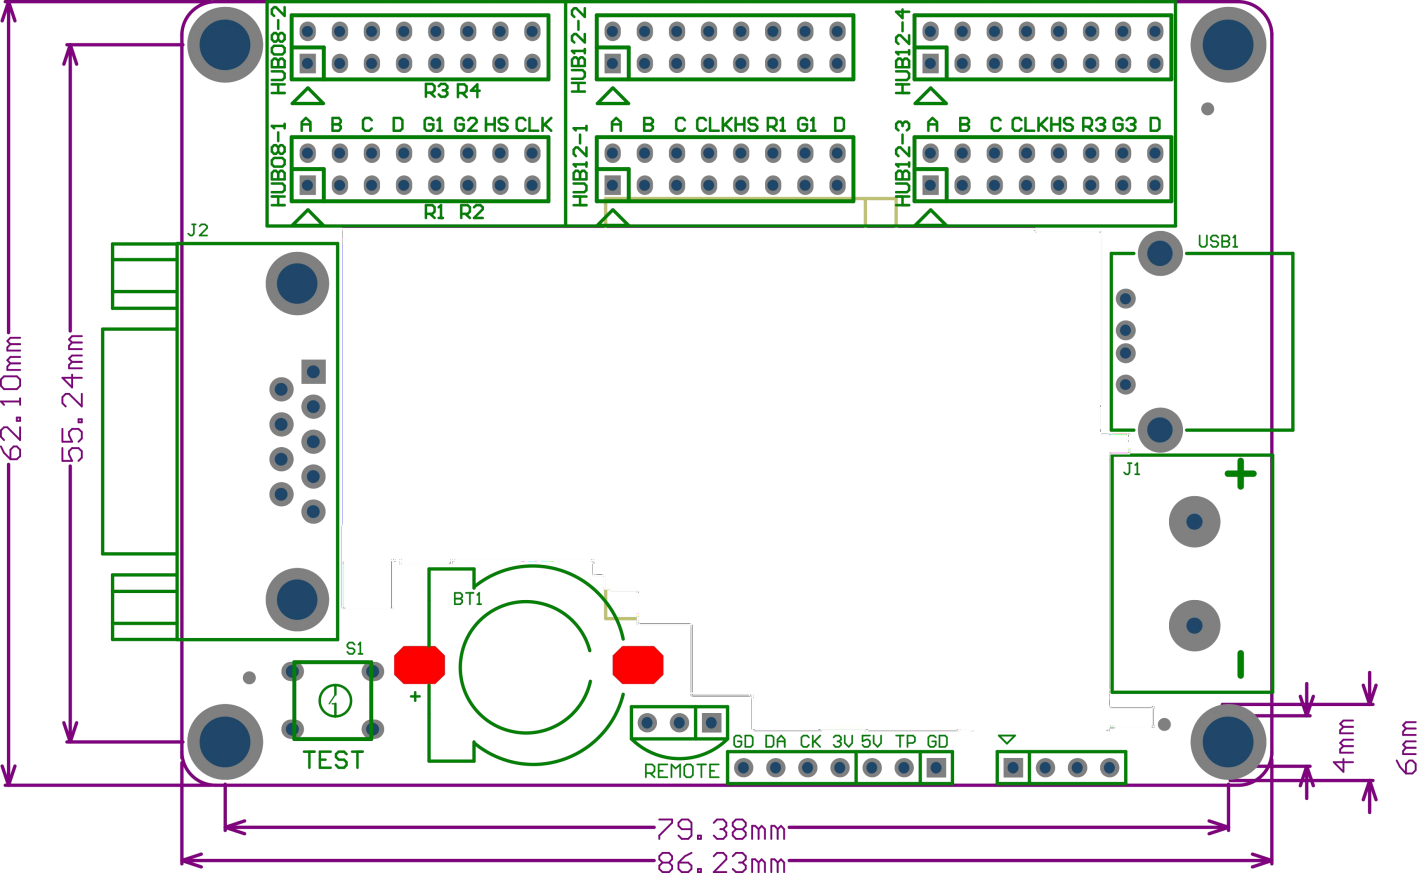Select the square pin 1 of J2 connector

[x=314, y=372]
